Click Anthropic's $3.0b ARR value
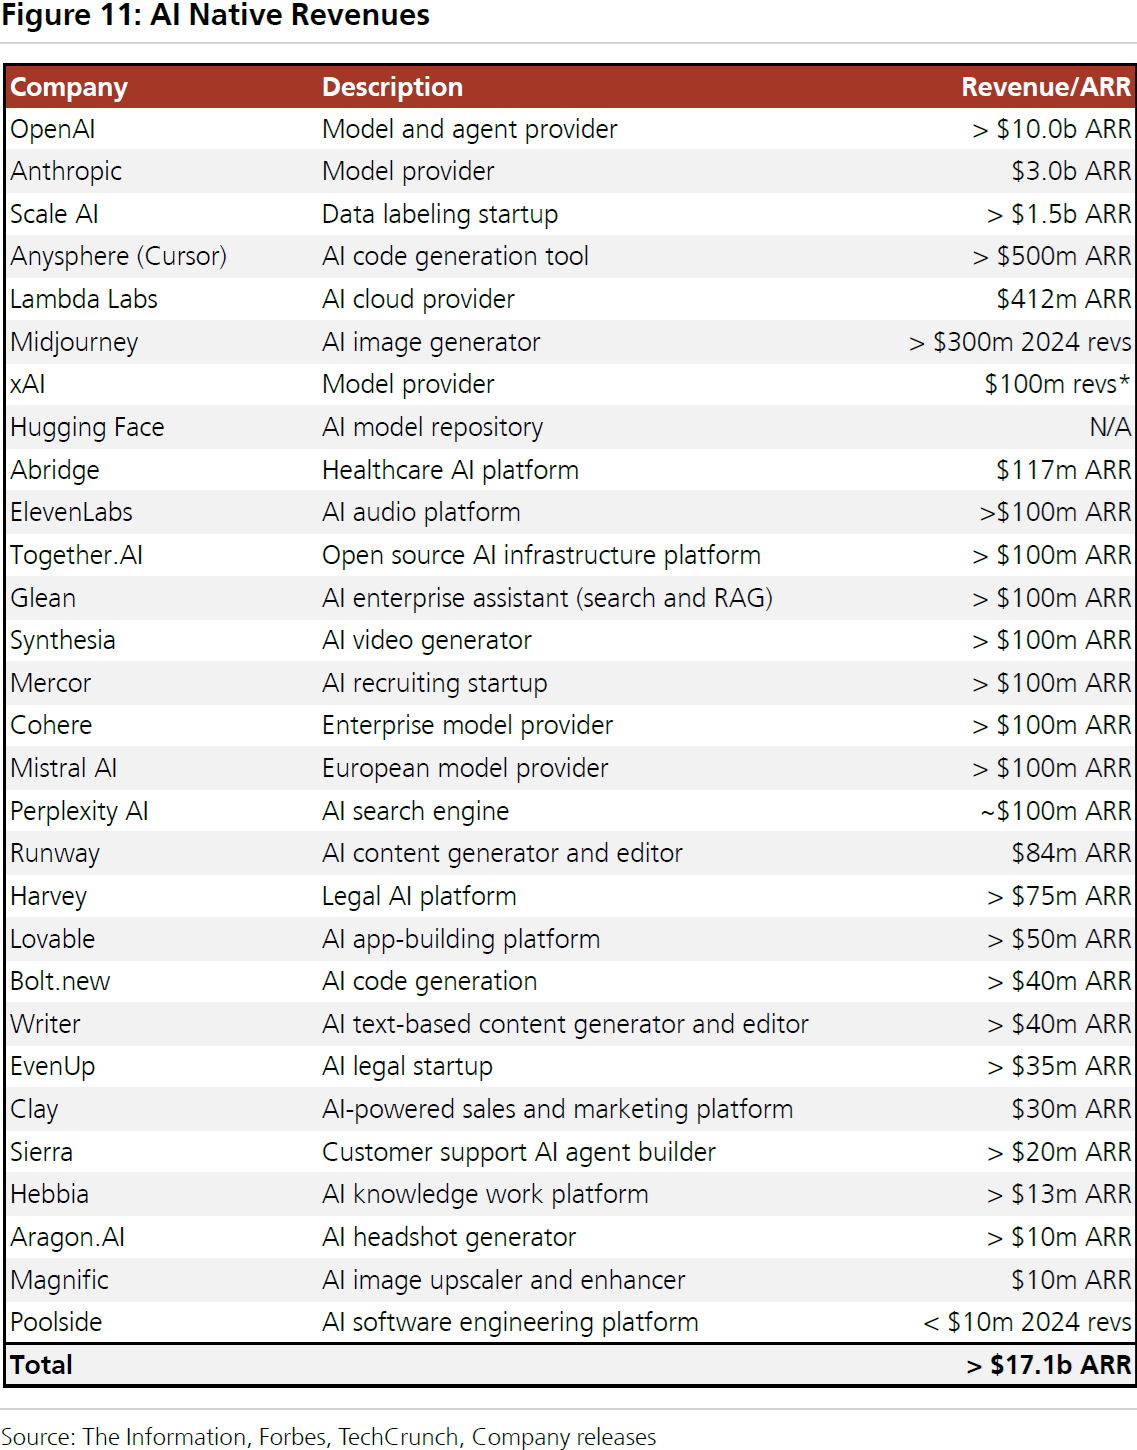1137x1450 pixels. [1070, 172]
